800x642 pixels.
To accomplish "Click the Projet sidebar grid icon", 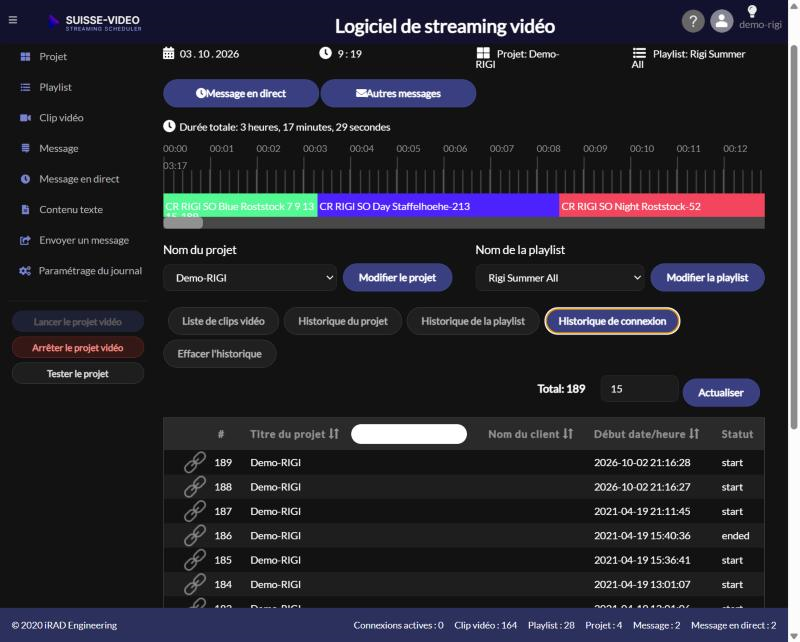I will 25,57.
